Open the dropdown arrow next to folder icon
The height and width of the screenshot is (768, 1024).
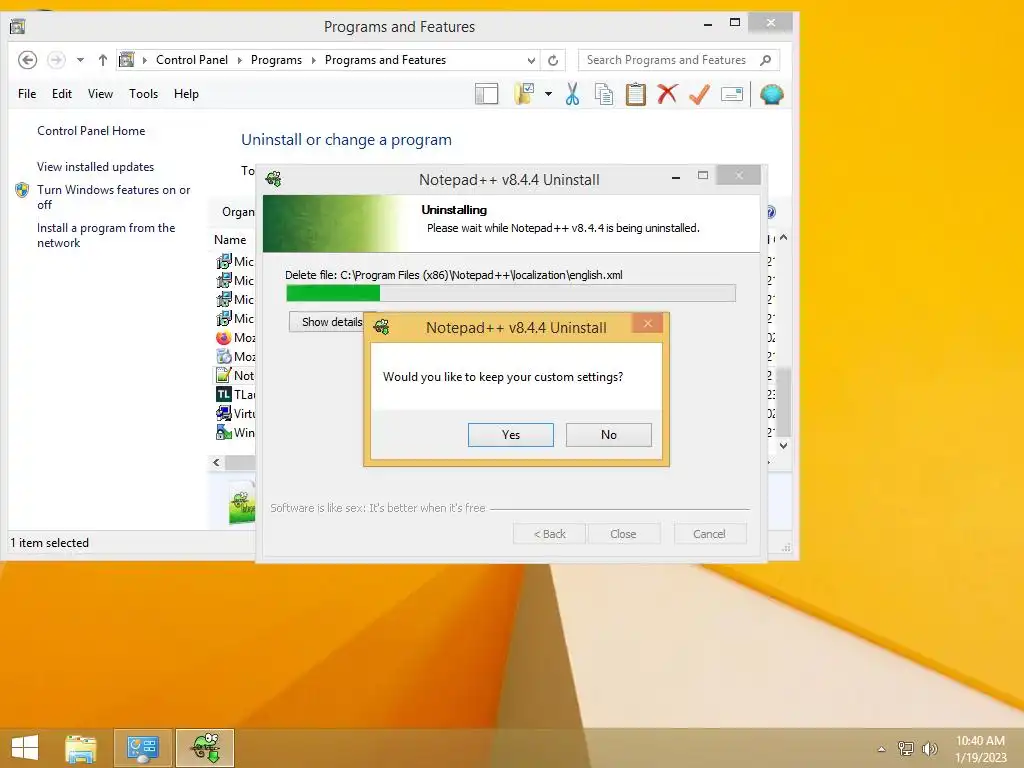click(549, 94)
